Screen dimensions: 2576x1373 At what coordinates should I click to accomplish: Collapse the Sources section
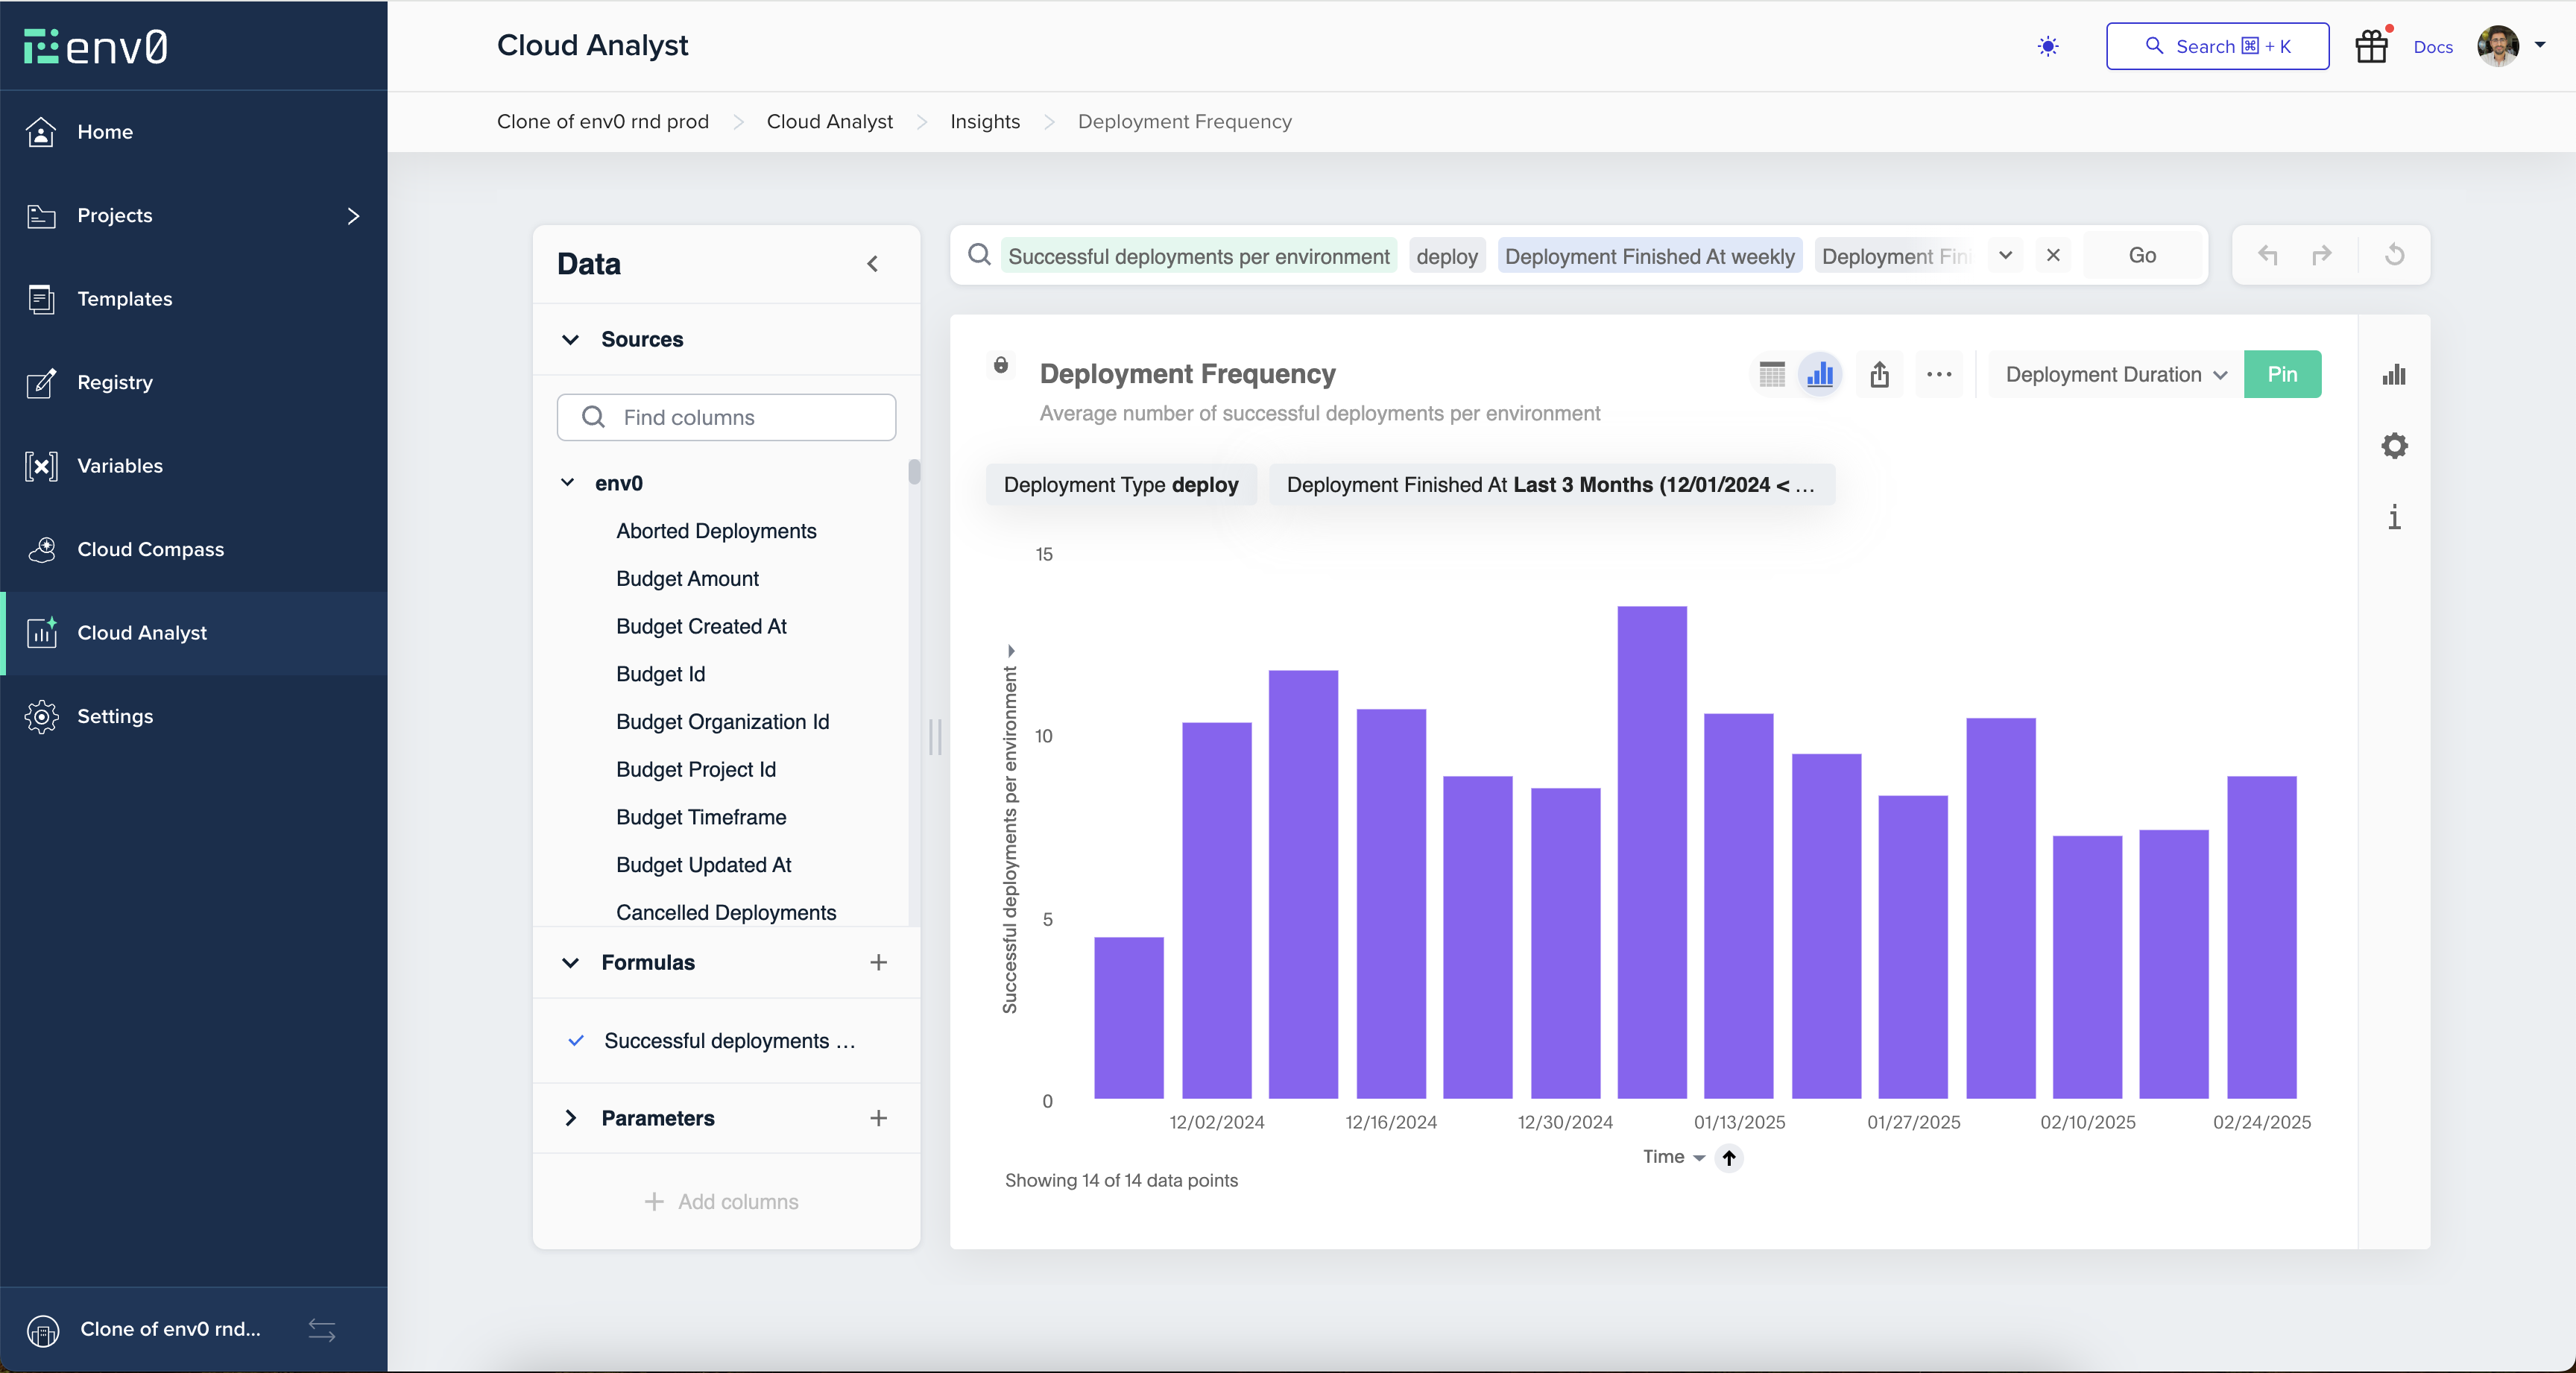click(570, 339)
